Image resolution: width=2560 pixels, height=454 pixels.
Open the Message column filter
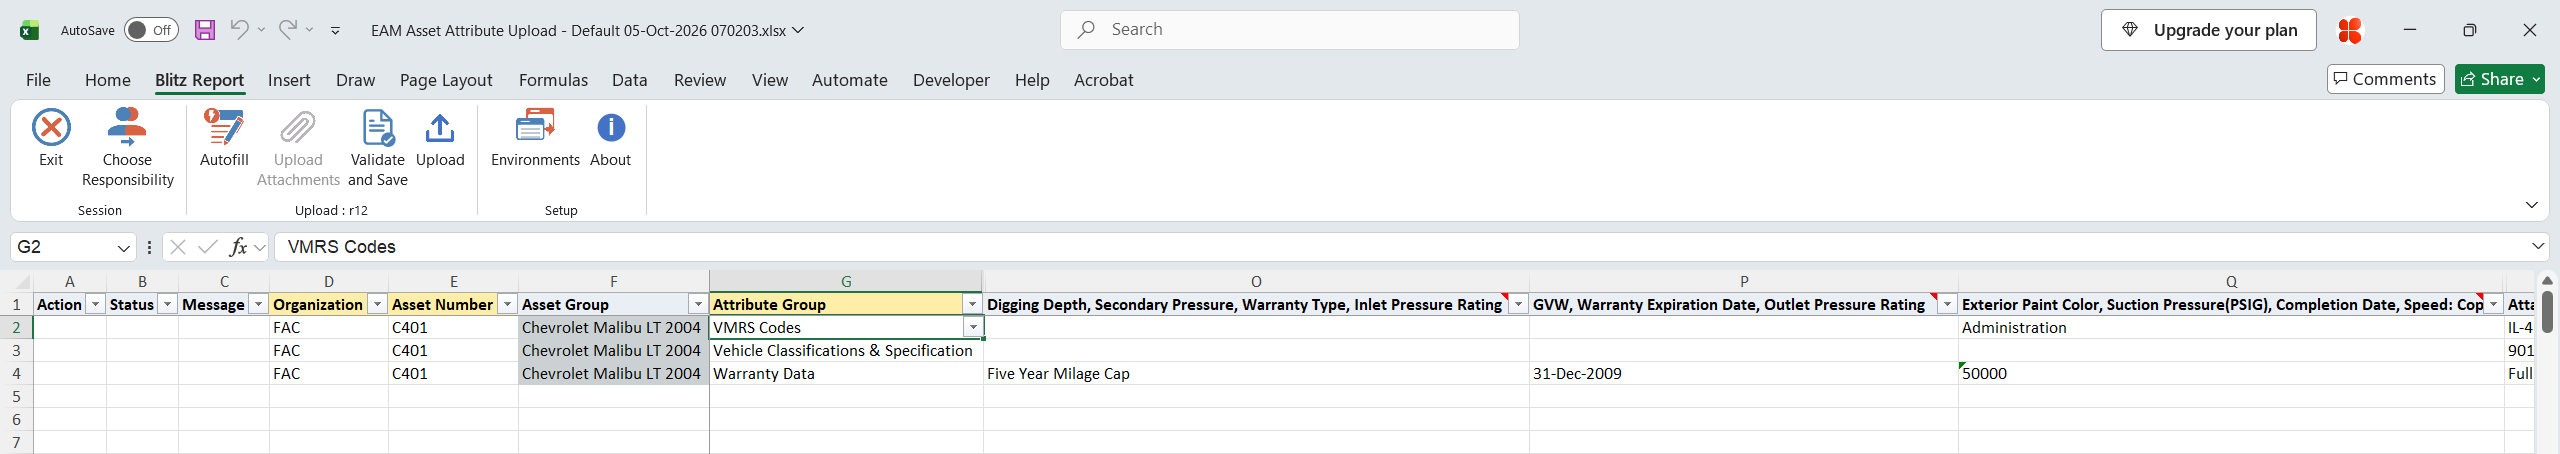(258, 304)
